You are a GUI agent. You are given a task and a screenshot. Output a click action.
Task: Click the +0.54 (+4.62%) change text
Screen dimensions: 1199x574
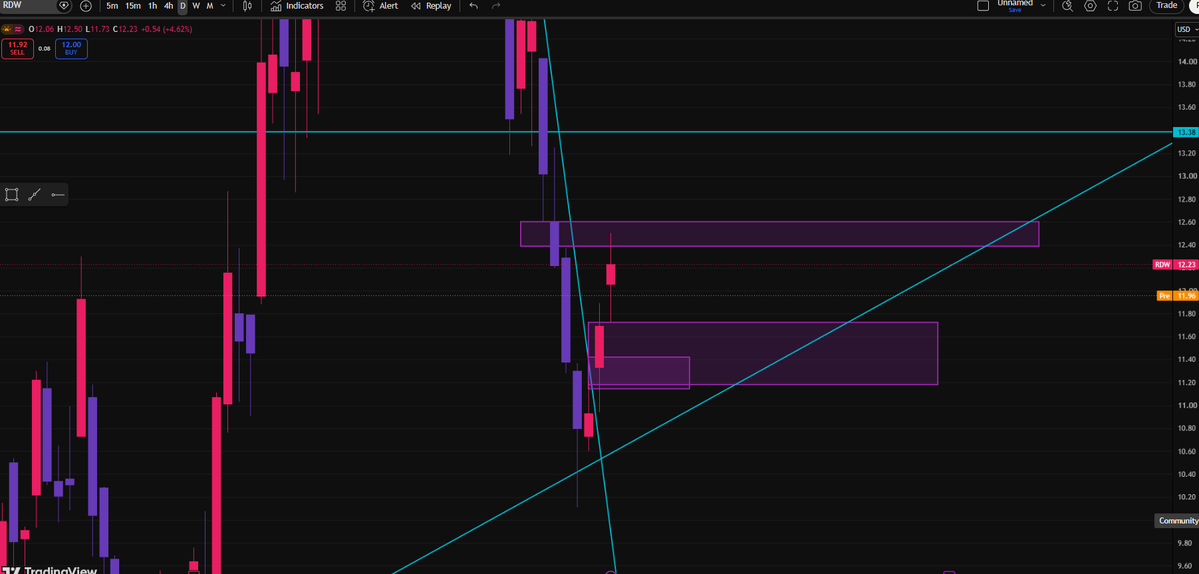[x=167, y=29]
